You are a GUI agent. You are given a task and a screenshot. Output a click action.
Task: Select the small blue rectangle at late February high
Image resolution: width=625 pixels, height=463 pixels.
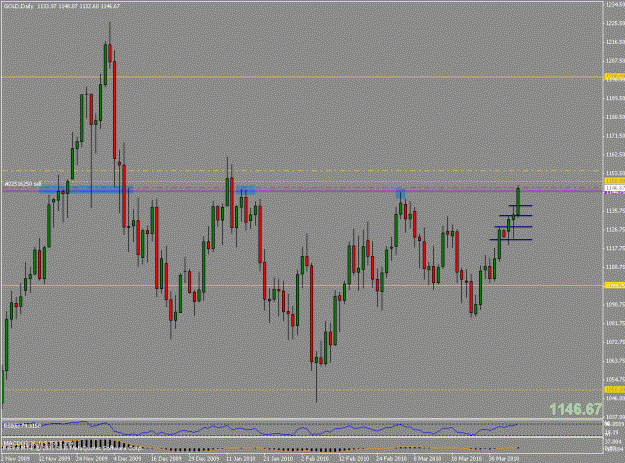[400, 194]
